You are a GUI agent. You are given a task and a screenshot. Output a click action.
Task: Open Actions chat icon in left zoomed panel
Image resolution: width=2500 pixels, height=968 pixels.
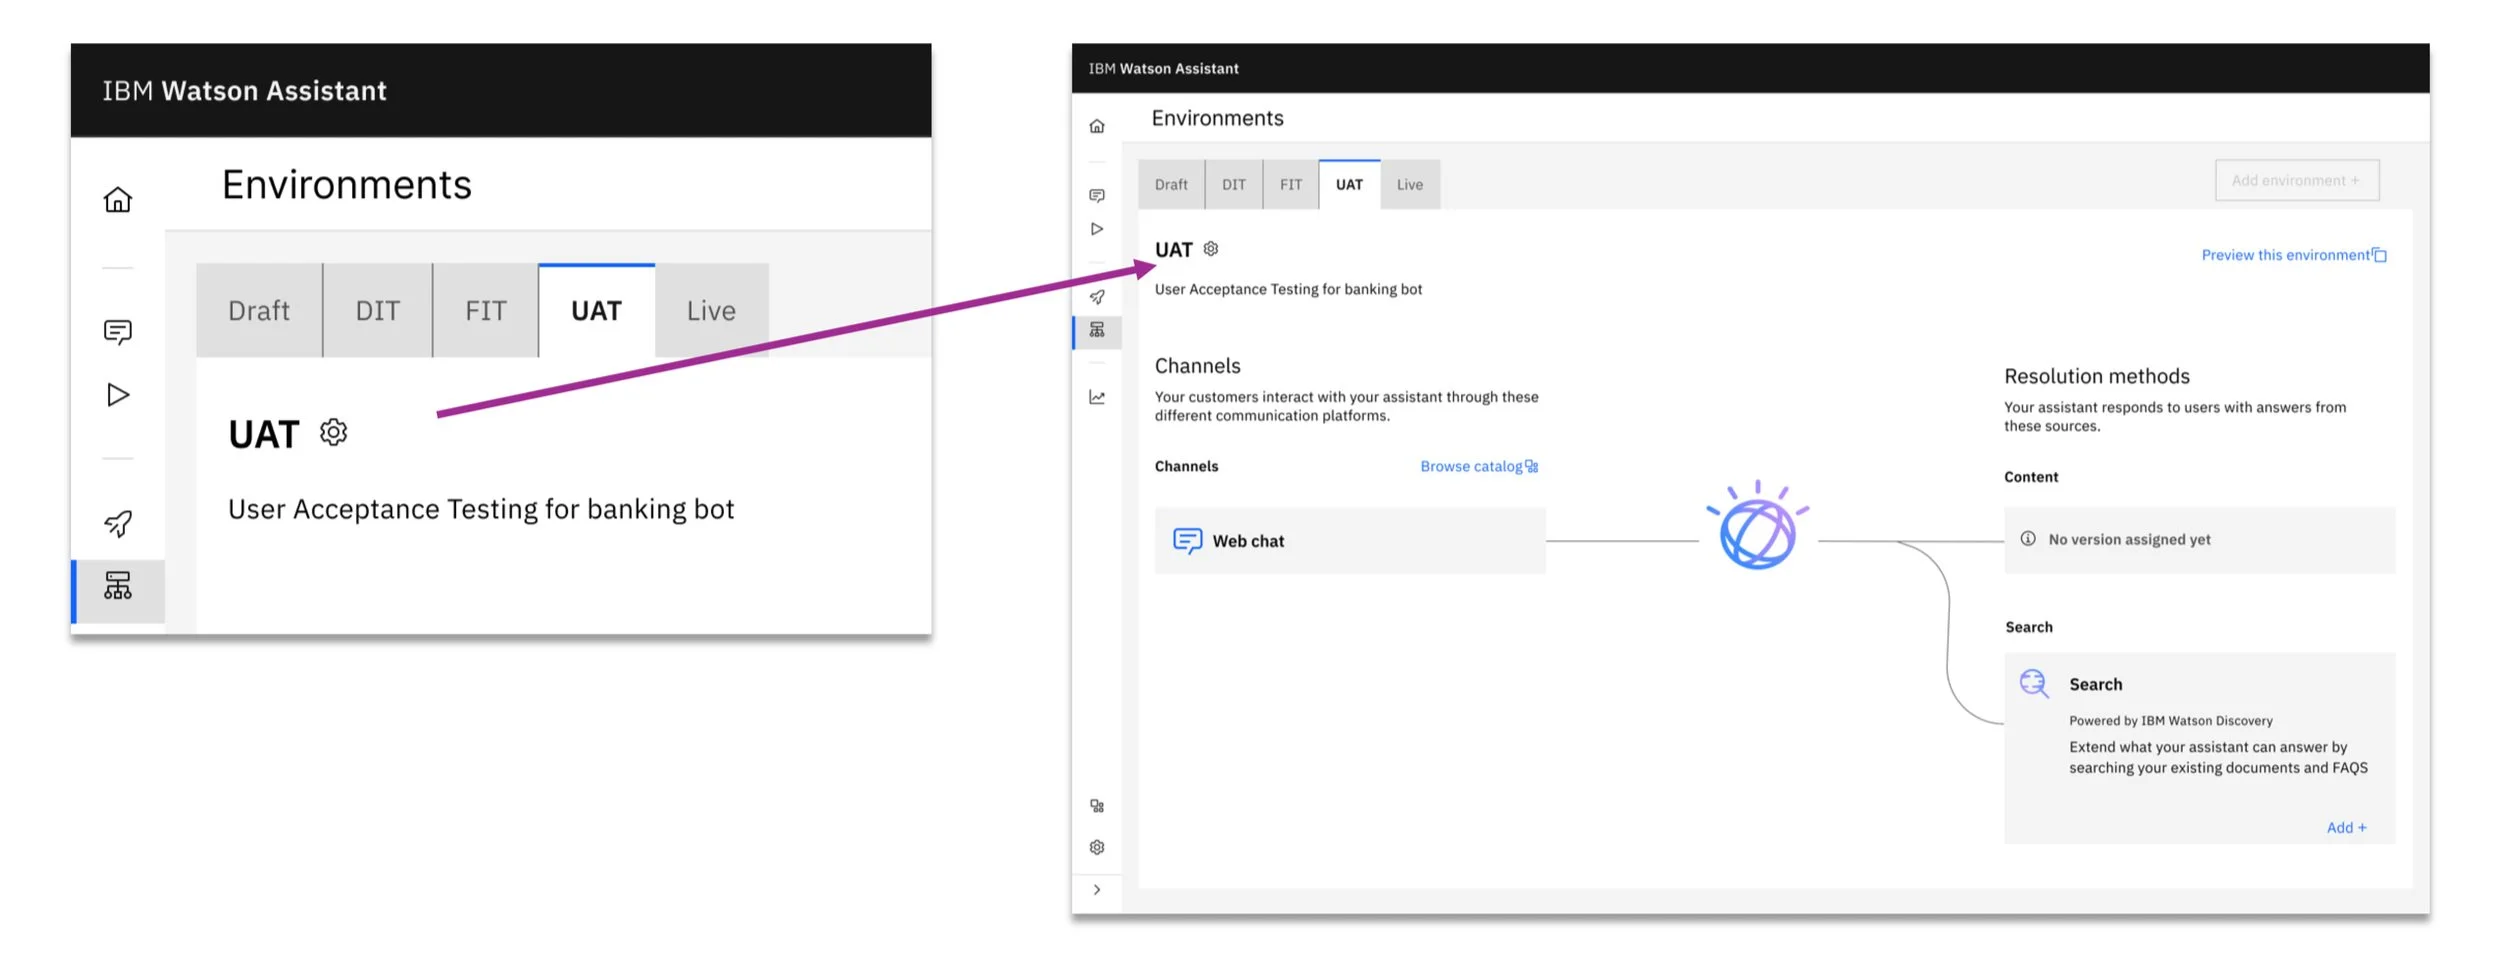click(118, 332)
